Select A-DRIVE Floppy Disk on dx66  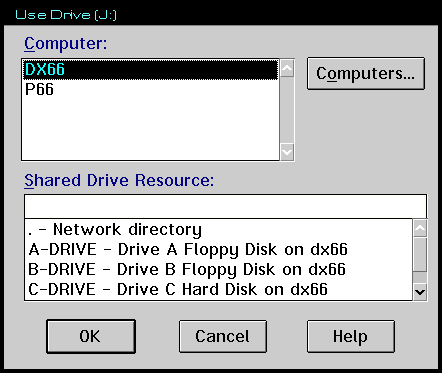pos(218,249)
